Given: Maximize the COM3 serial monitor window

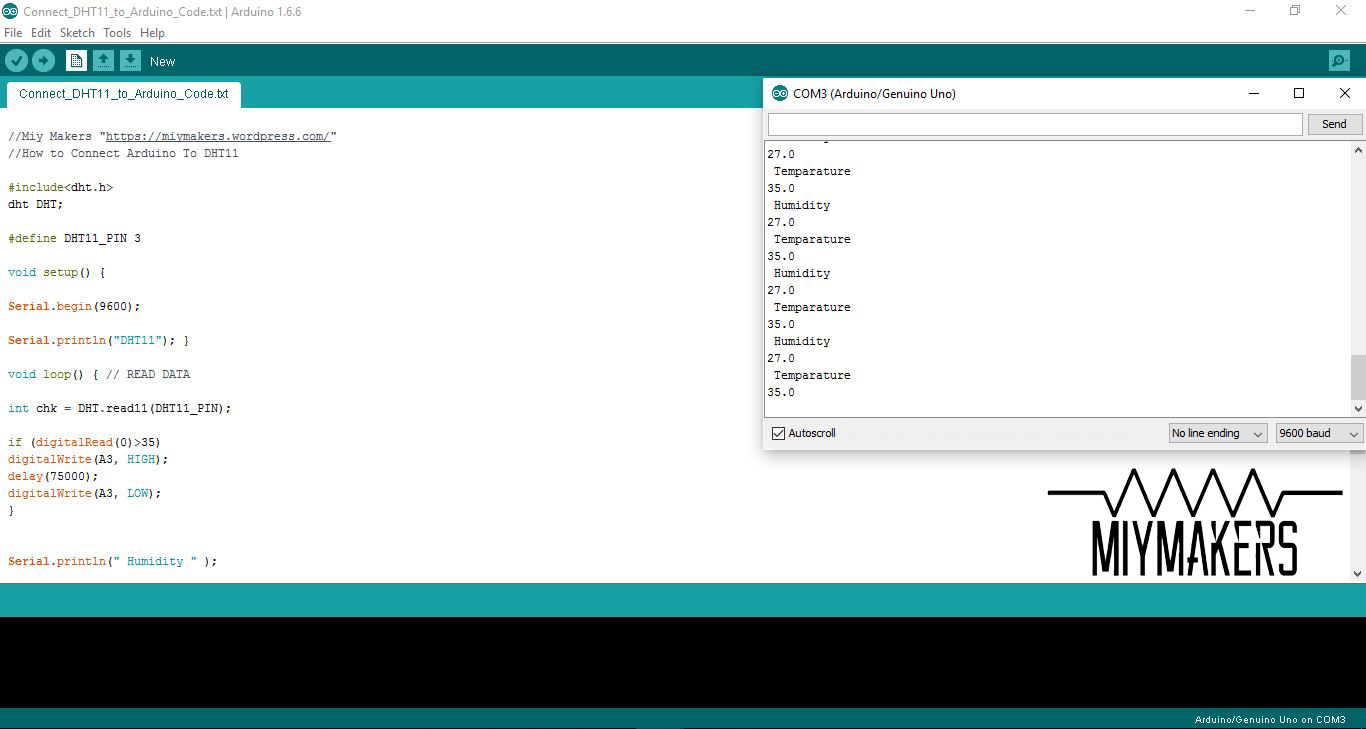Looking at the screenshot, I should (x=1299, y=93).
